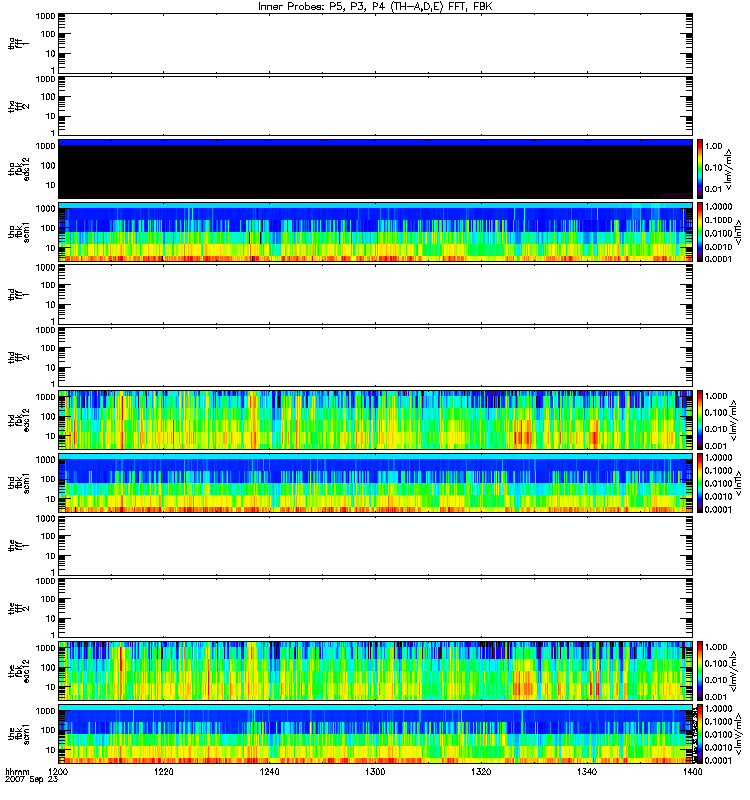Click the 'the fff 2' y-axis label
This screenshot has width=750, height=800.
(x=19, y=608)
